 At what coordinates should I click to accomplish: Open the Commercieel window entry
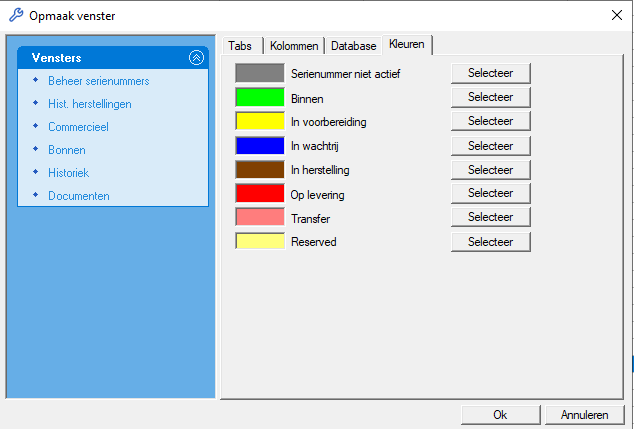point(78,127)
